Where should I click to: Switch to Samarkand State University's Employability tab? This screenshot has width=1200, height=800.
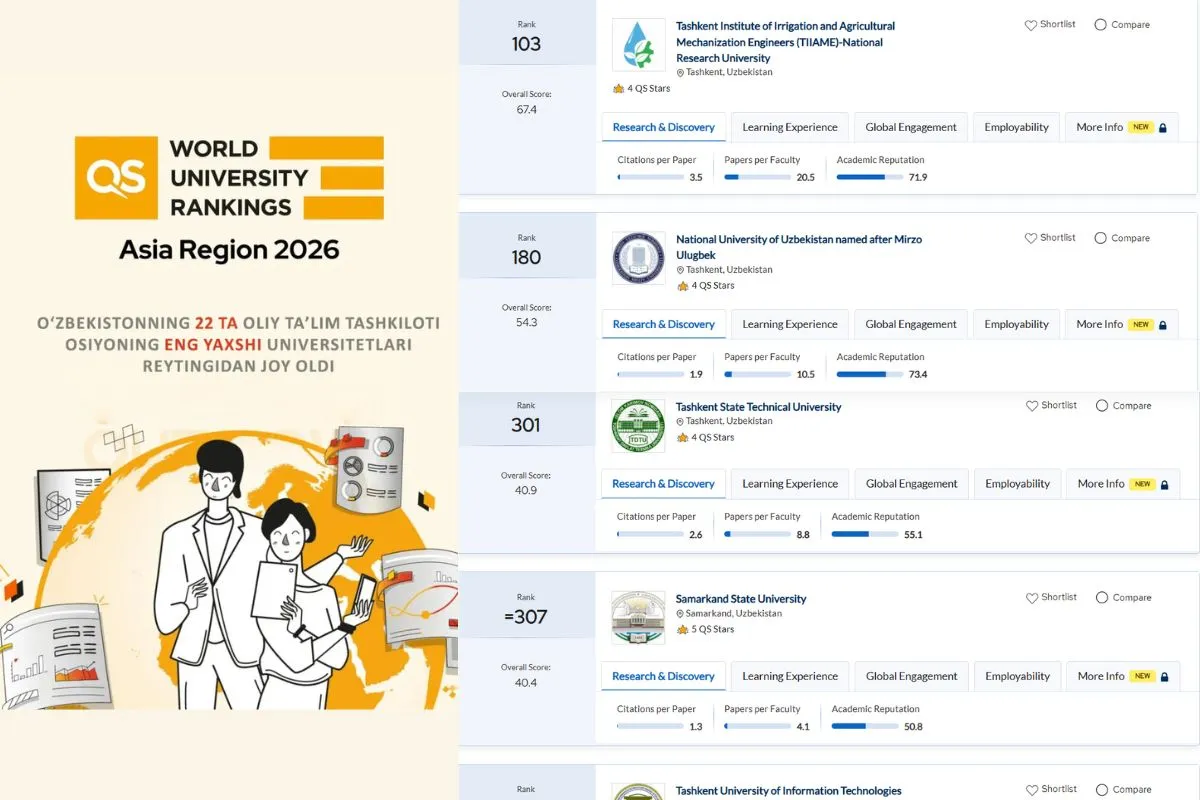coord(1017,676)
